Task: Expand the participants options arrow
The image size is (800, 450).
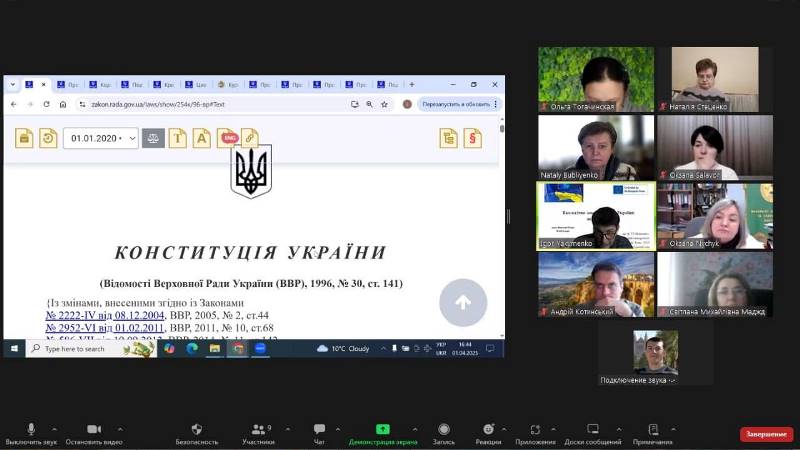Action: point(288,429)
